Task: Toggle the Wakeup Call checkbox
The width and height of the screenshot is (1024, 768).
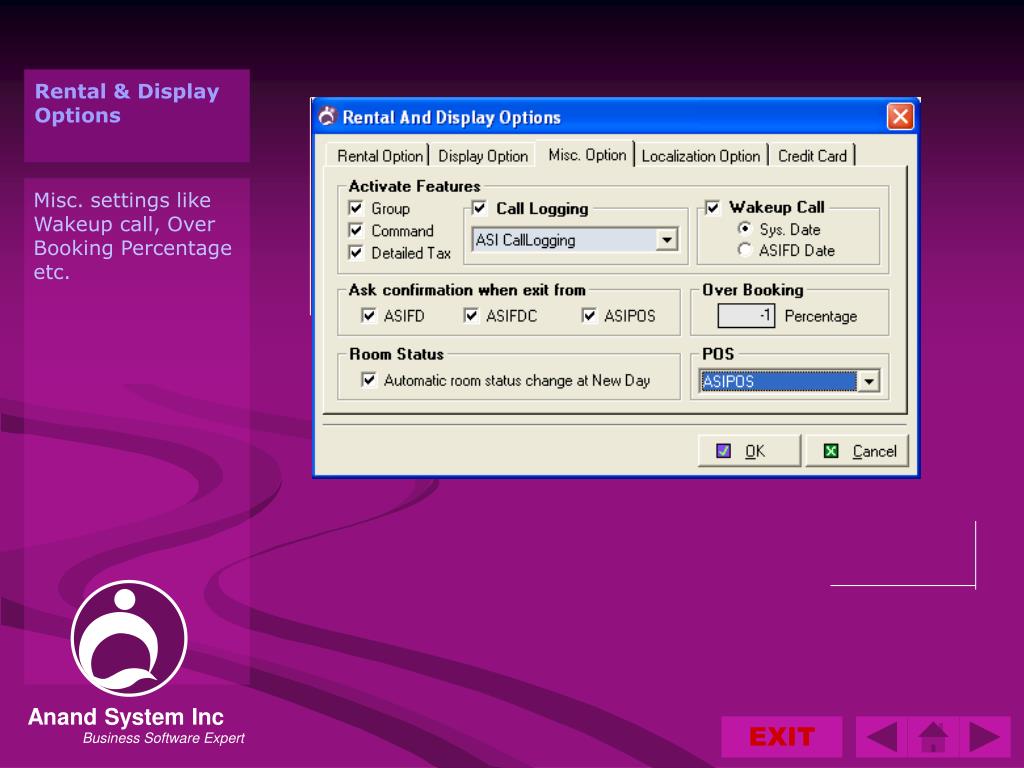Action: (712, 208)
